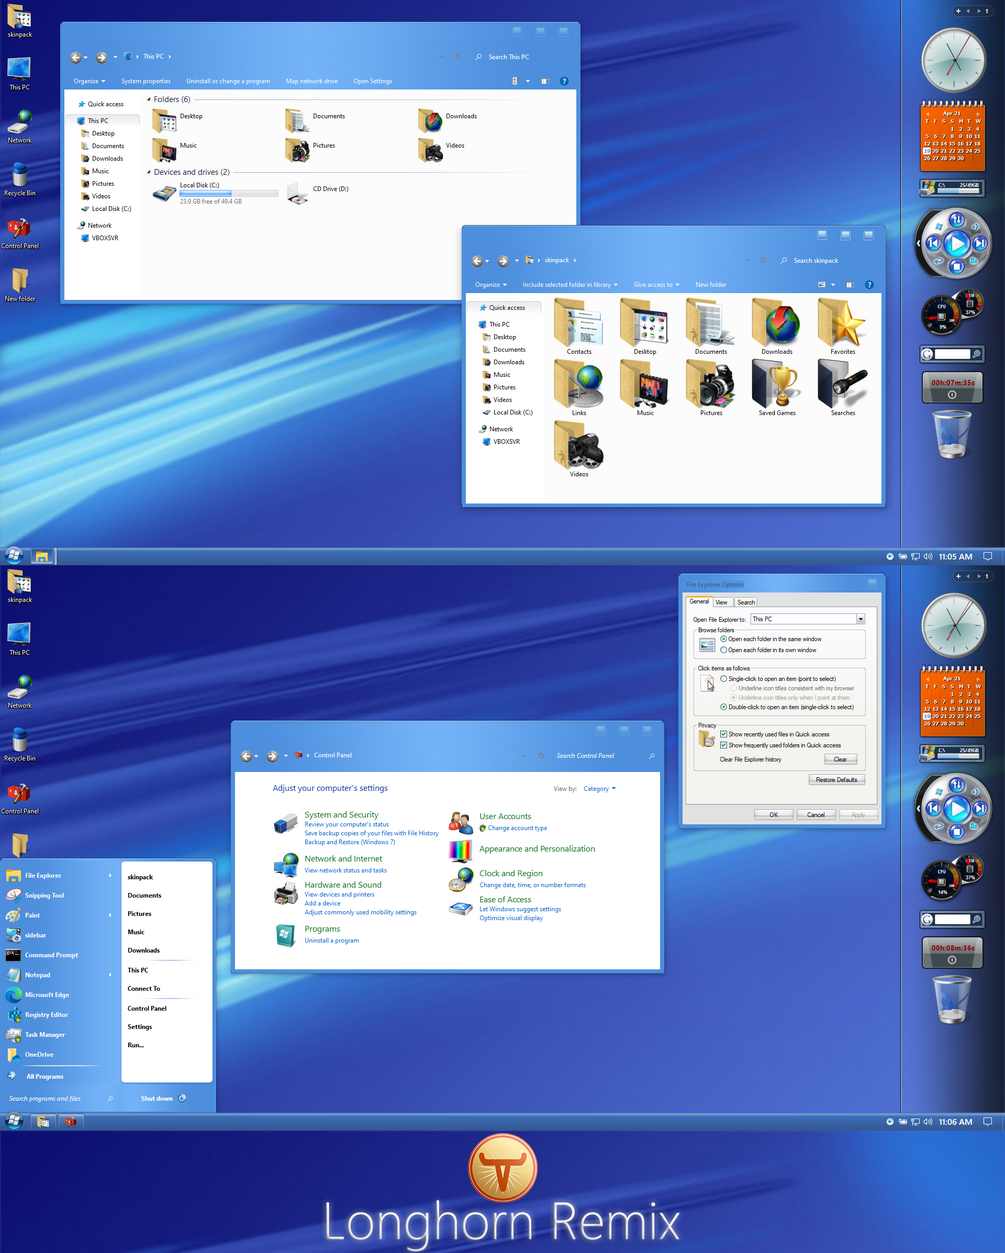Toggle preview pane icon in This PC window

coord(545,81)
